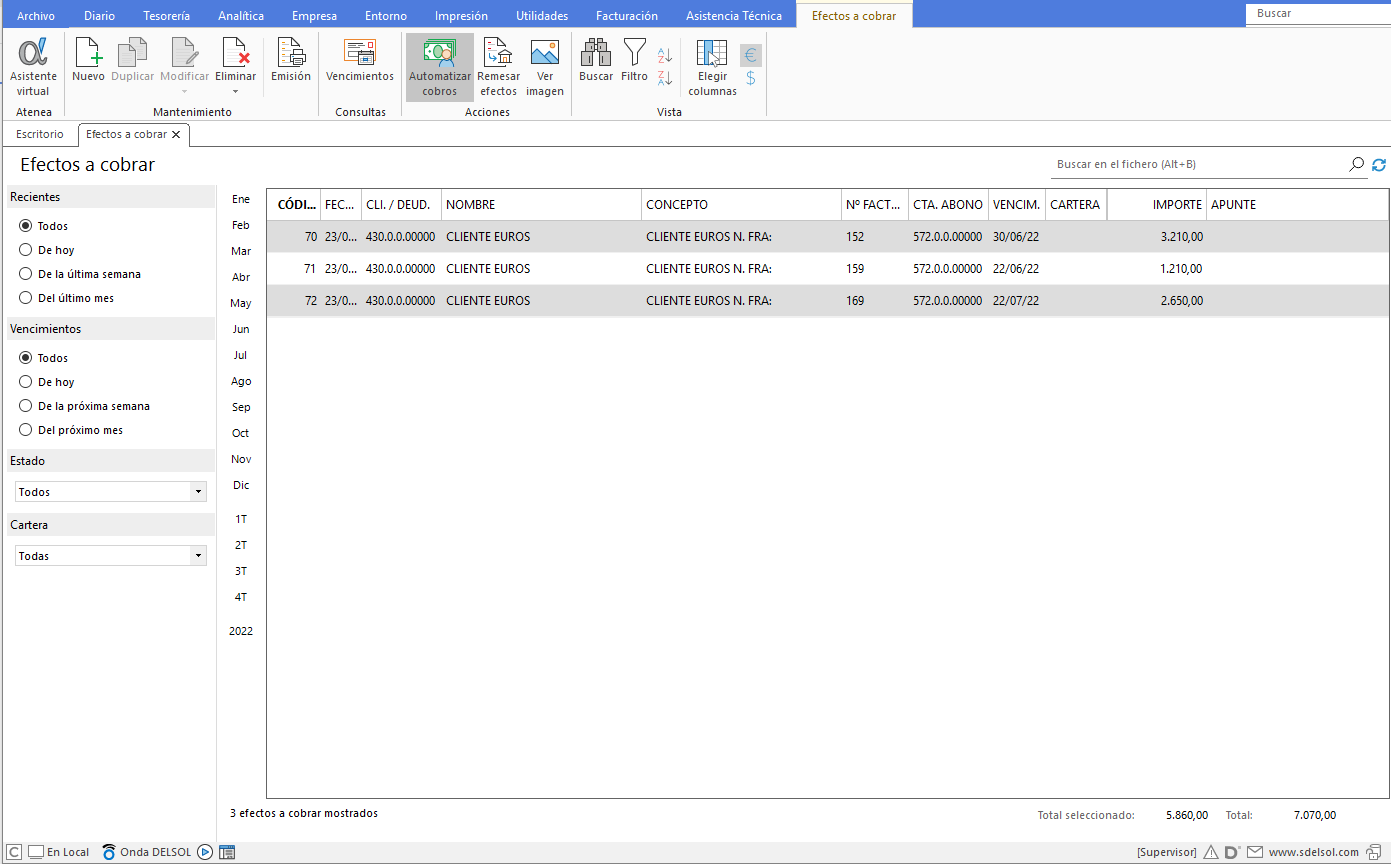This screenshot has height=864, width=1391.
Task: Expand the Eliminar dropdown arrow
Action: click(x=235, y=91)
